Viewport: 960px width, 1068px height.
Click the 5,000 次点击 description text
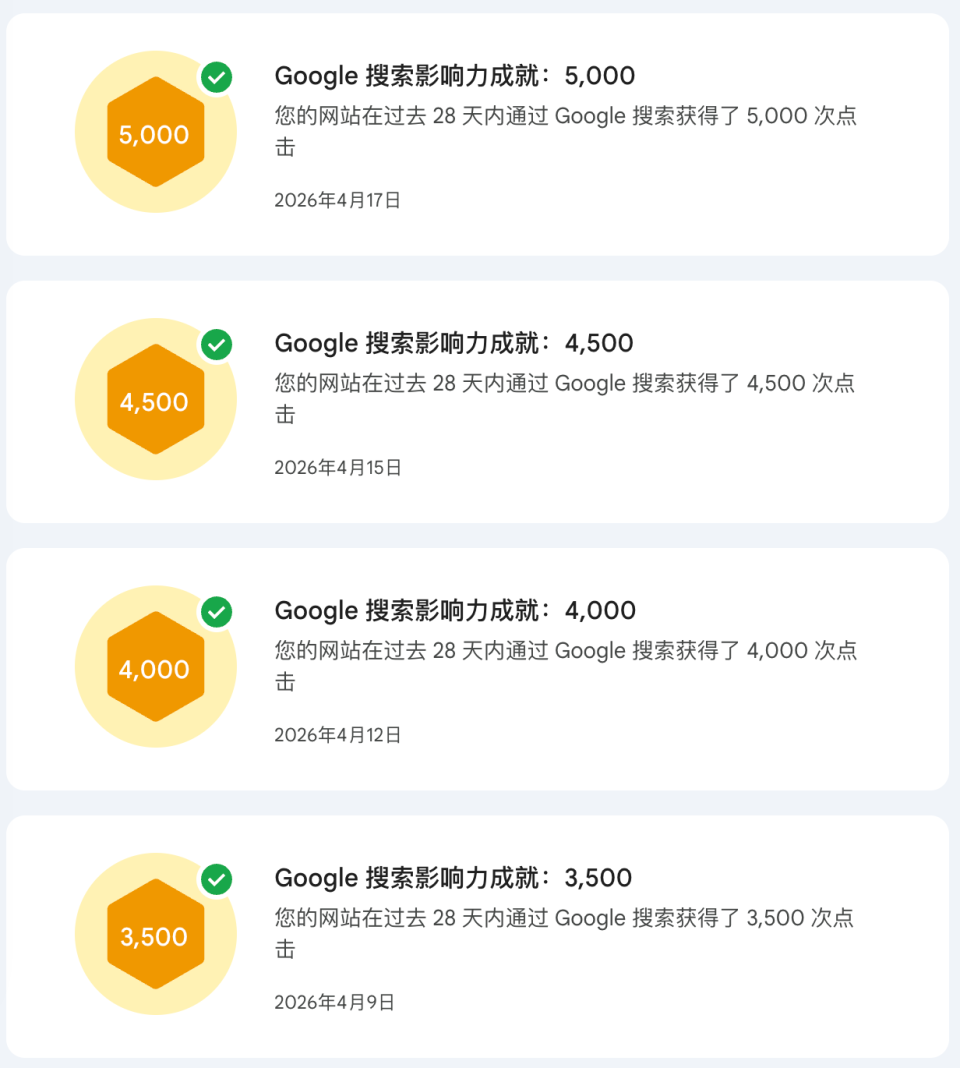[566, 131]
